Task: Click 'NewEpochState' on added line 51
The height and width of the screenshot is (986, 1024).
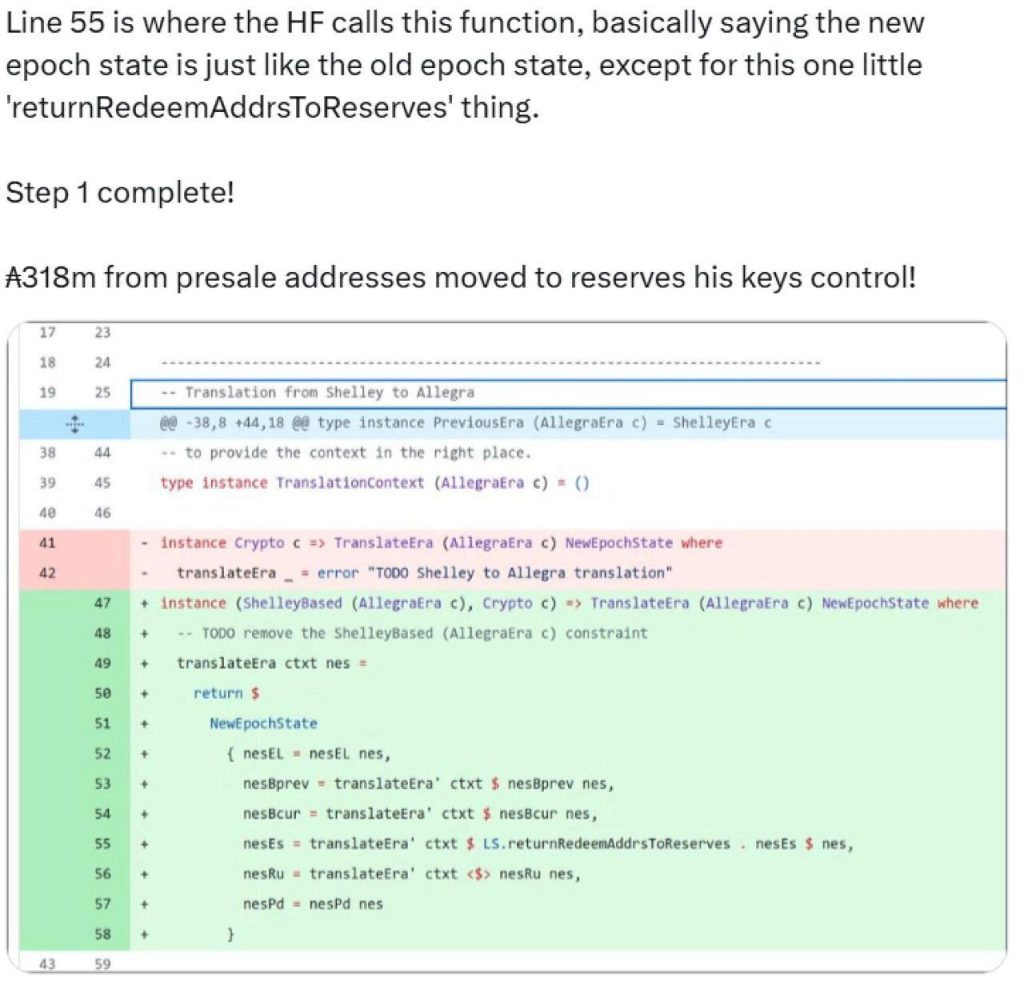Action: tap(263, 723)
